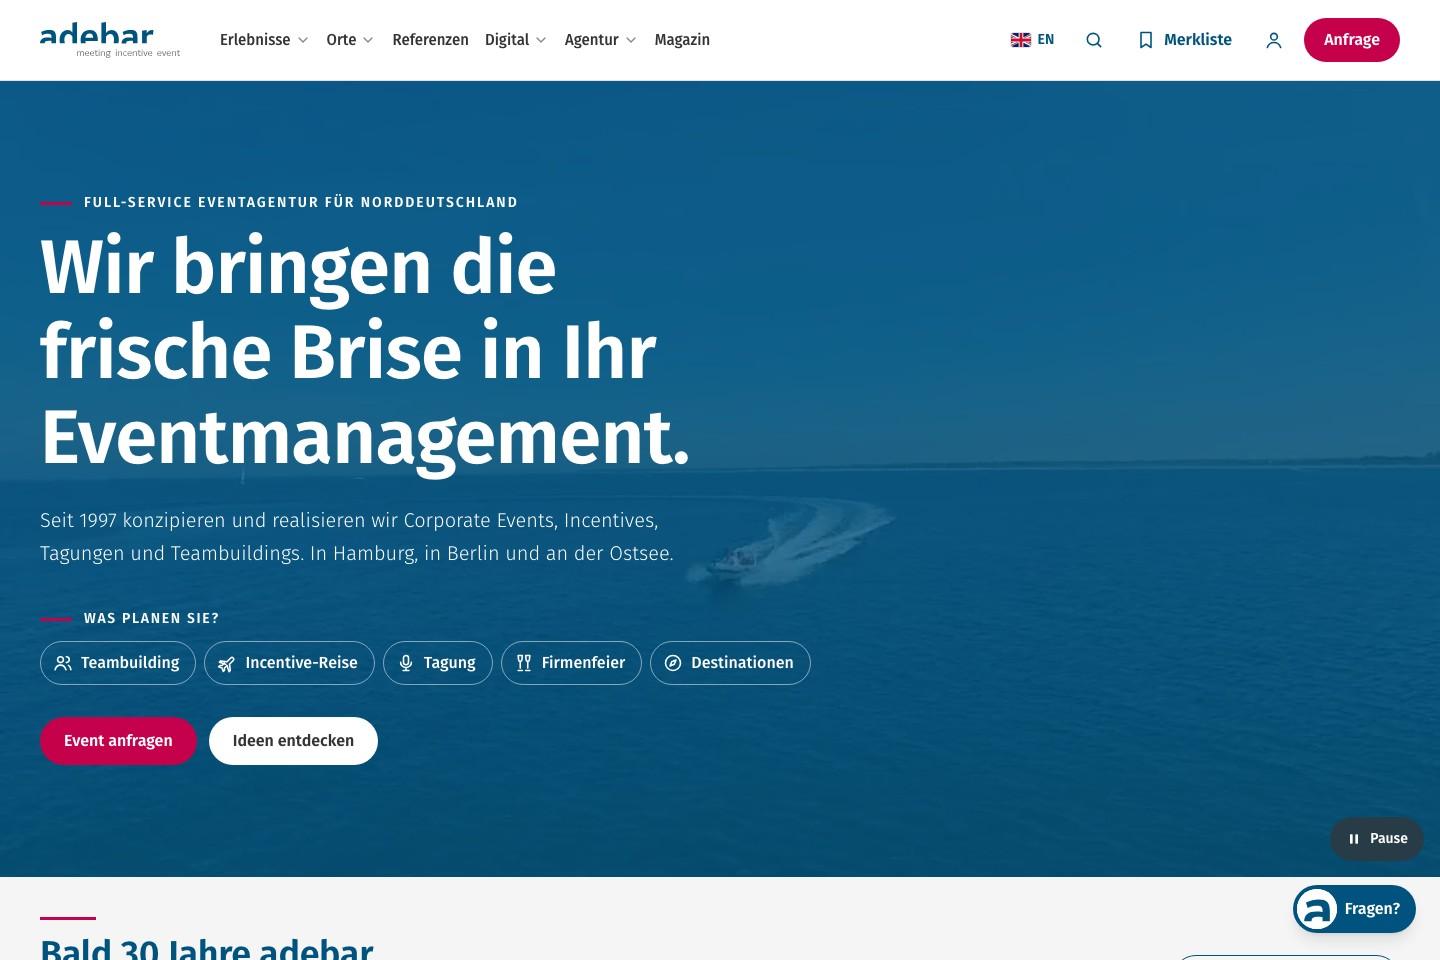Select the Incentive-Reise chip label
The height and width of the screenshot is (960, 1440).
click(301, 663)
